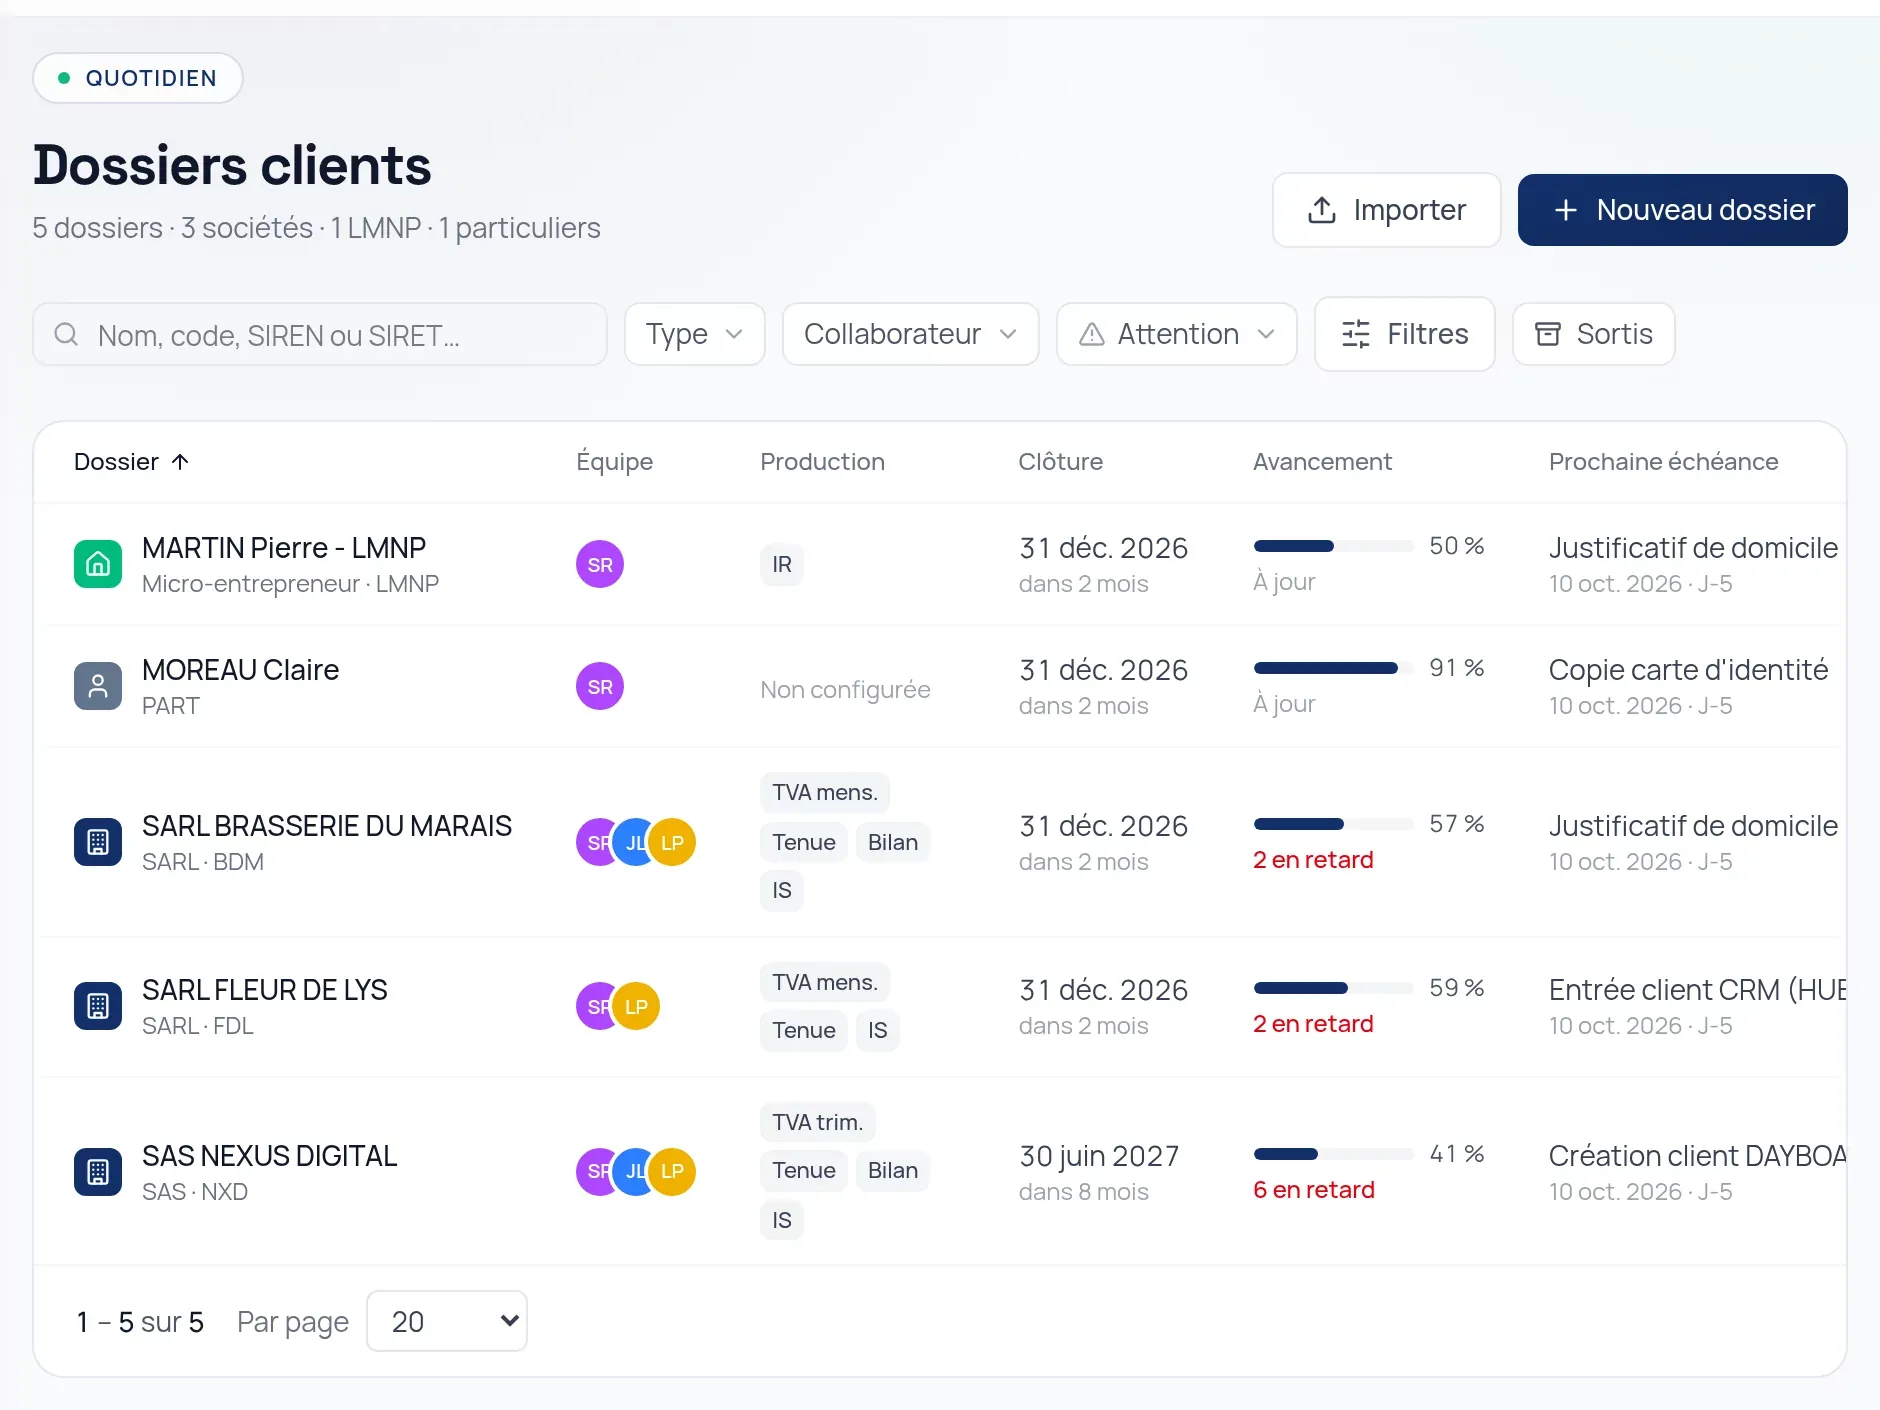Image resolution: width=1880 pixels, height=1410 pixels.
Task: Open the Collaborateur filter dropdown
Action: point(911,334)
